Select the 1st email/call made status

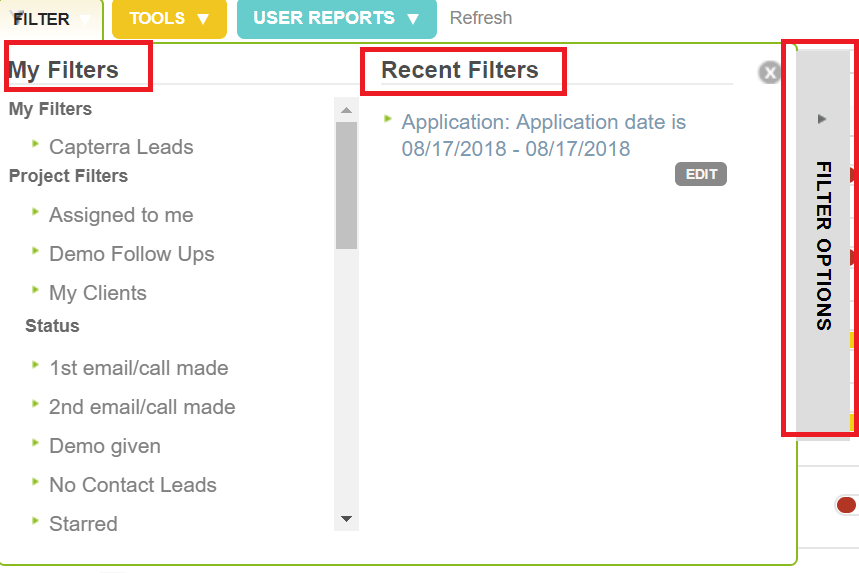click(138, 368)
